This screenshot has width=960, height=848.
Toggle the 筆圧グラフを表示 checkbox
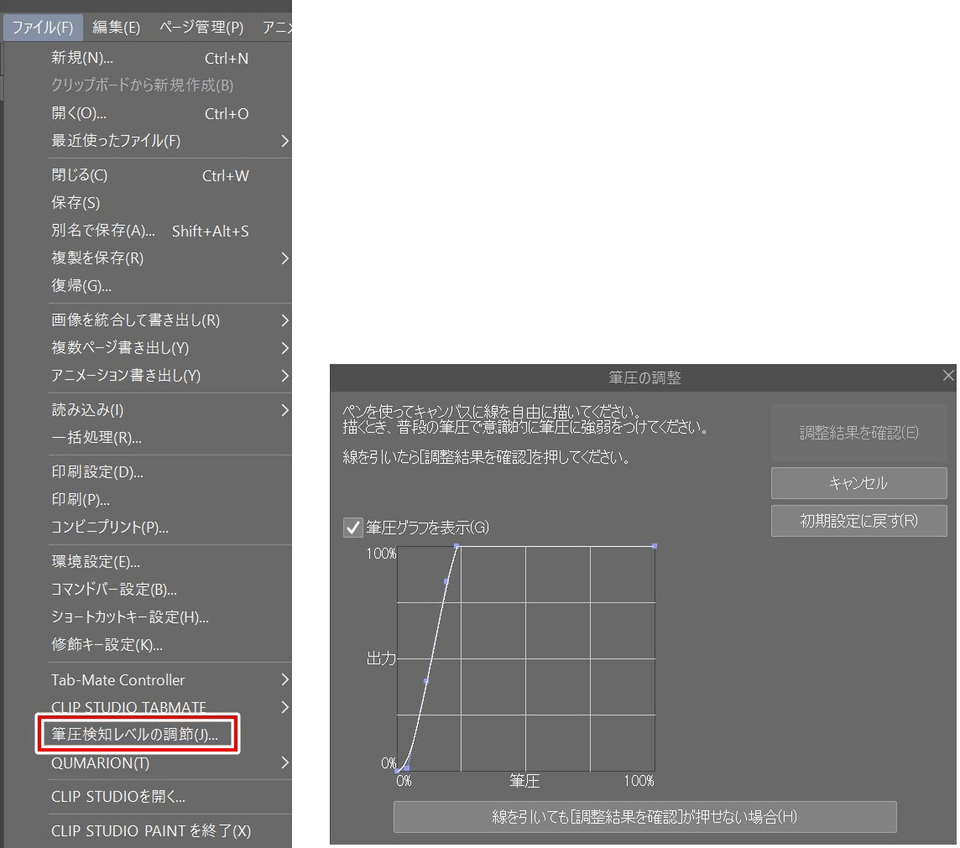click(x=353, y=528)
